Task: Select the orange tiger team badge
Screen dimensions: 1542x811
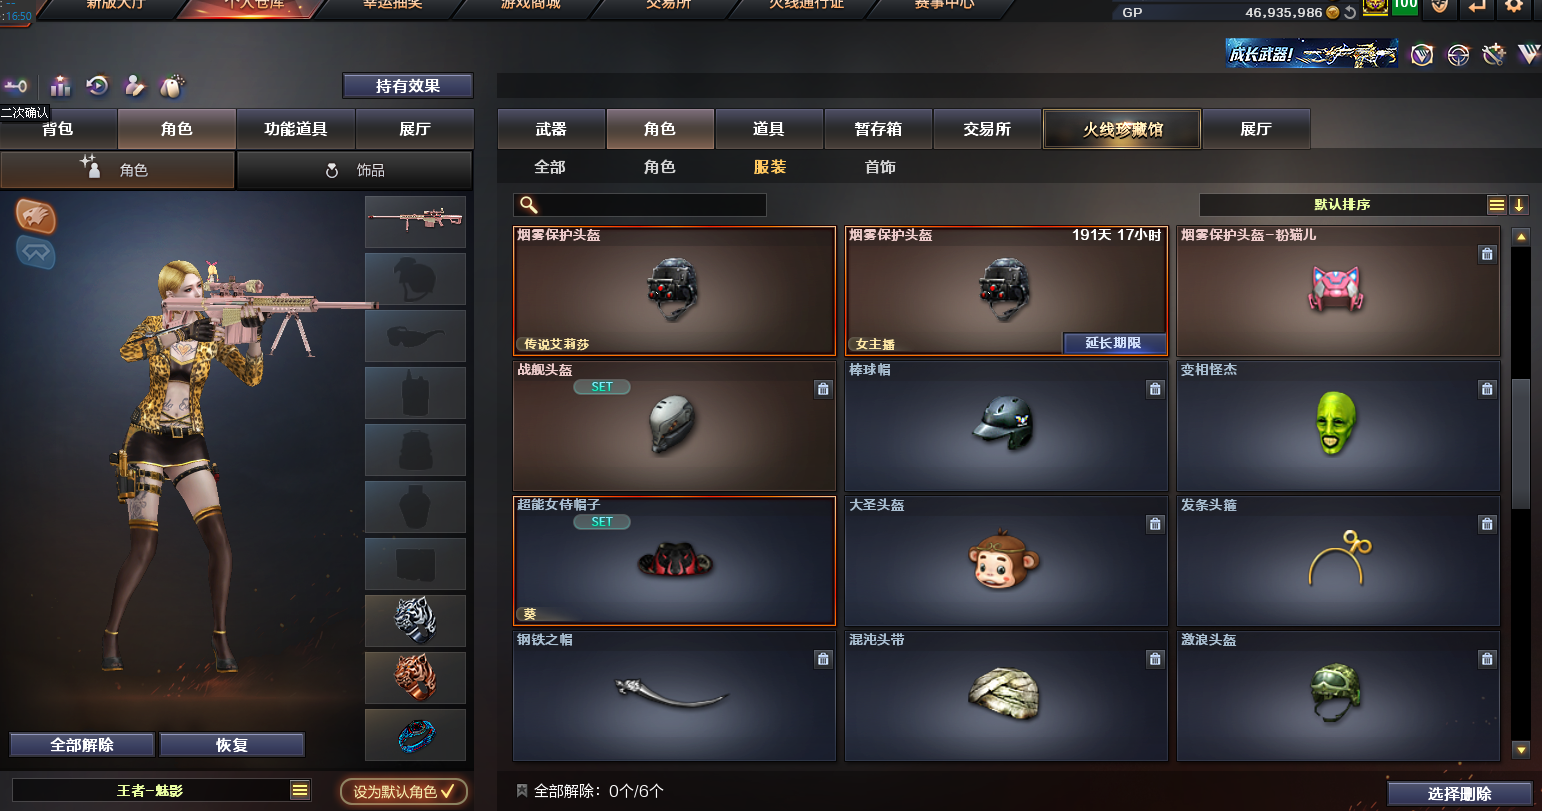Action: click(x=36, y=216)
